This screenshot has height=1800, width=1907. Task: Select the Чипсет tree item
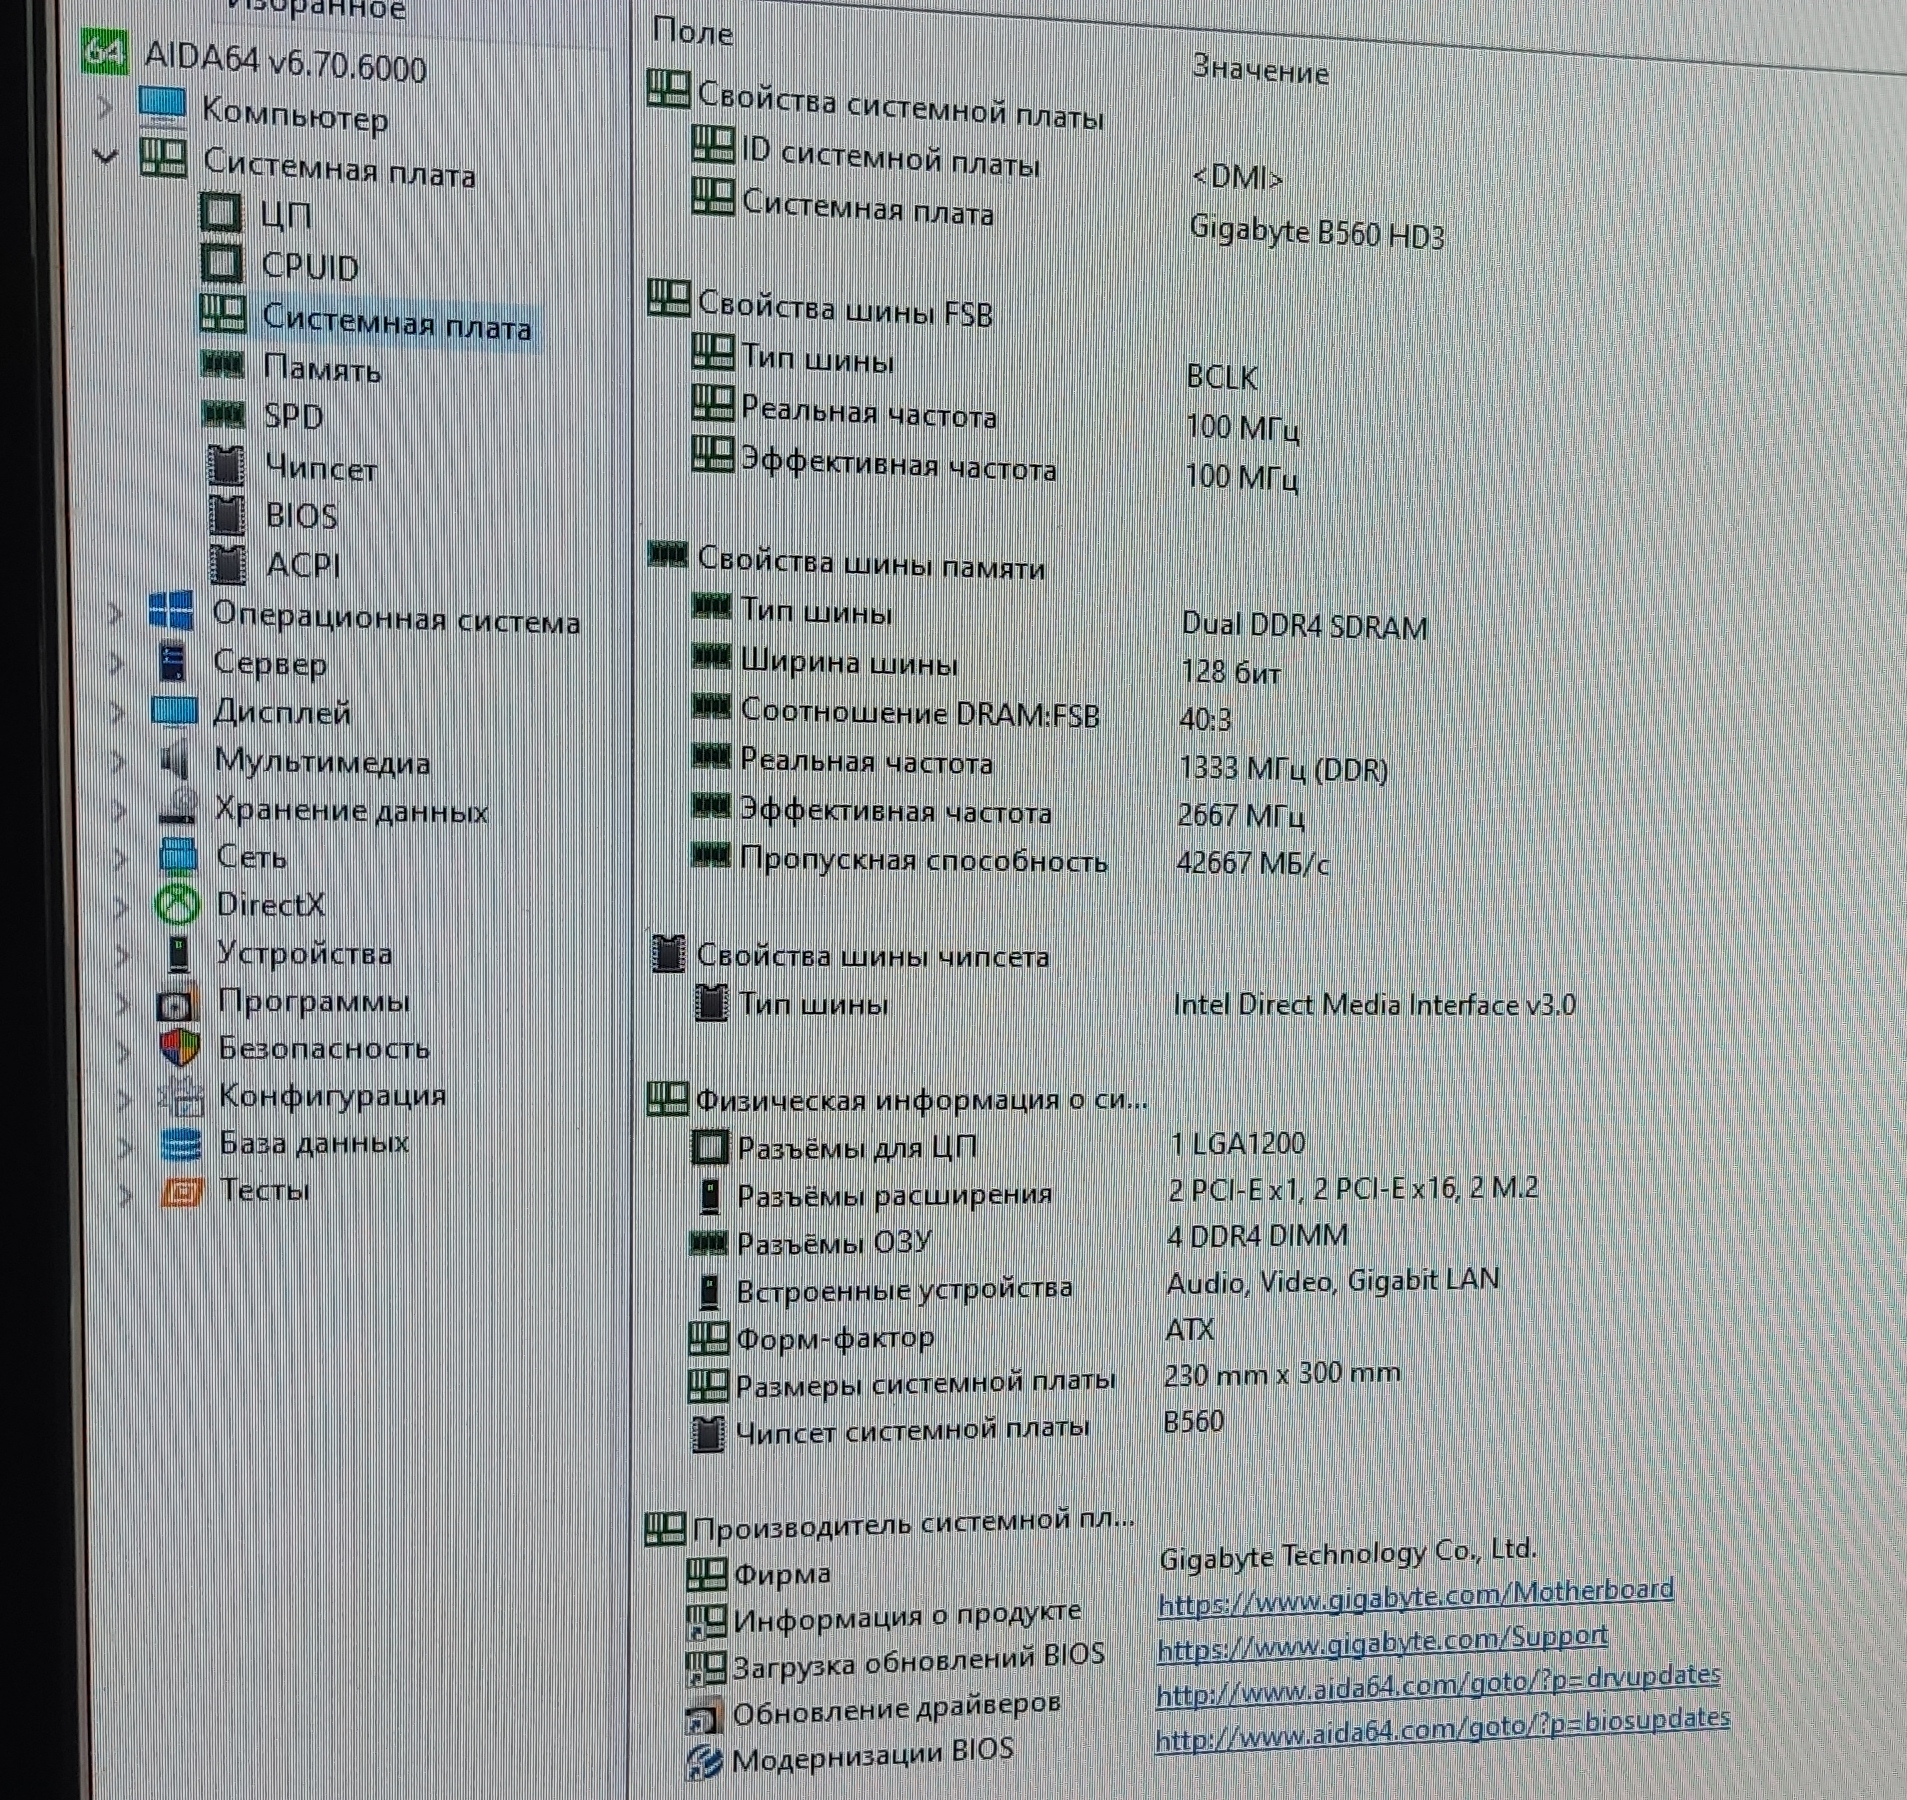point(322,467)
